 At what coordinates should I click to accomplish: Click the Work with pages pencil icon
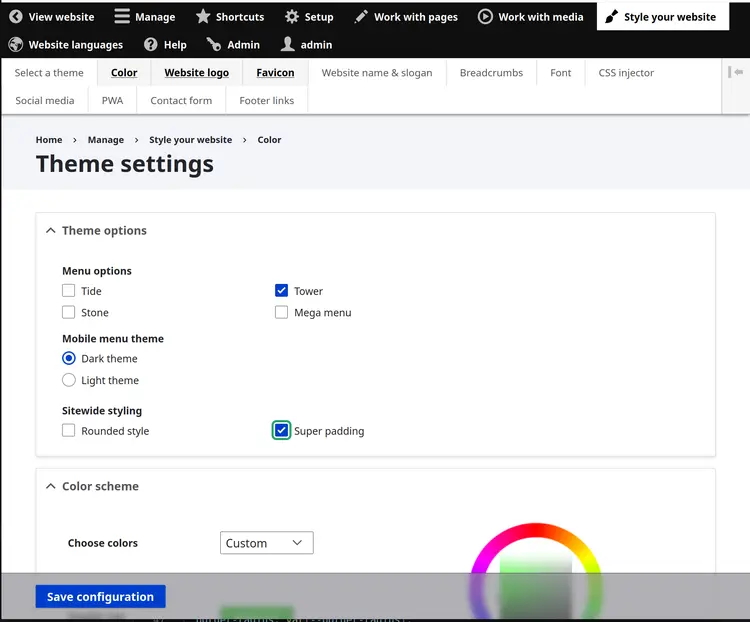[x=361, y=17]
